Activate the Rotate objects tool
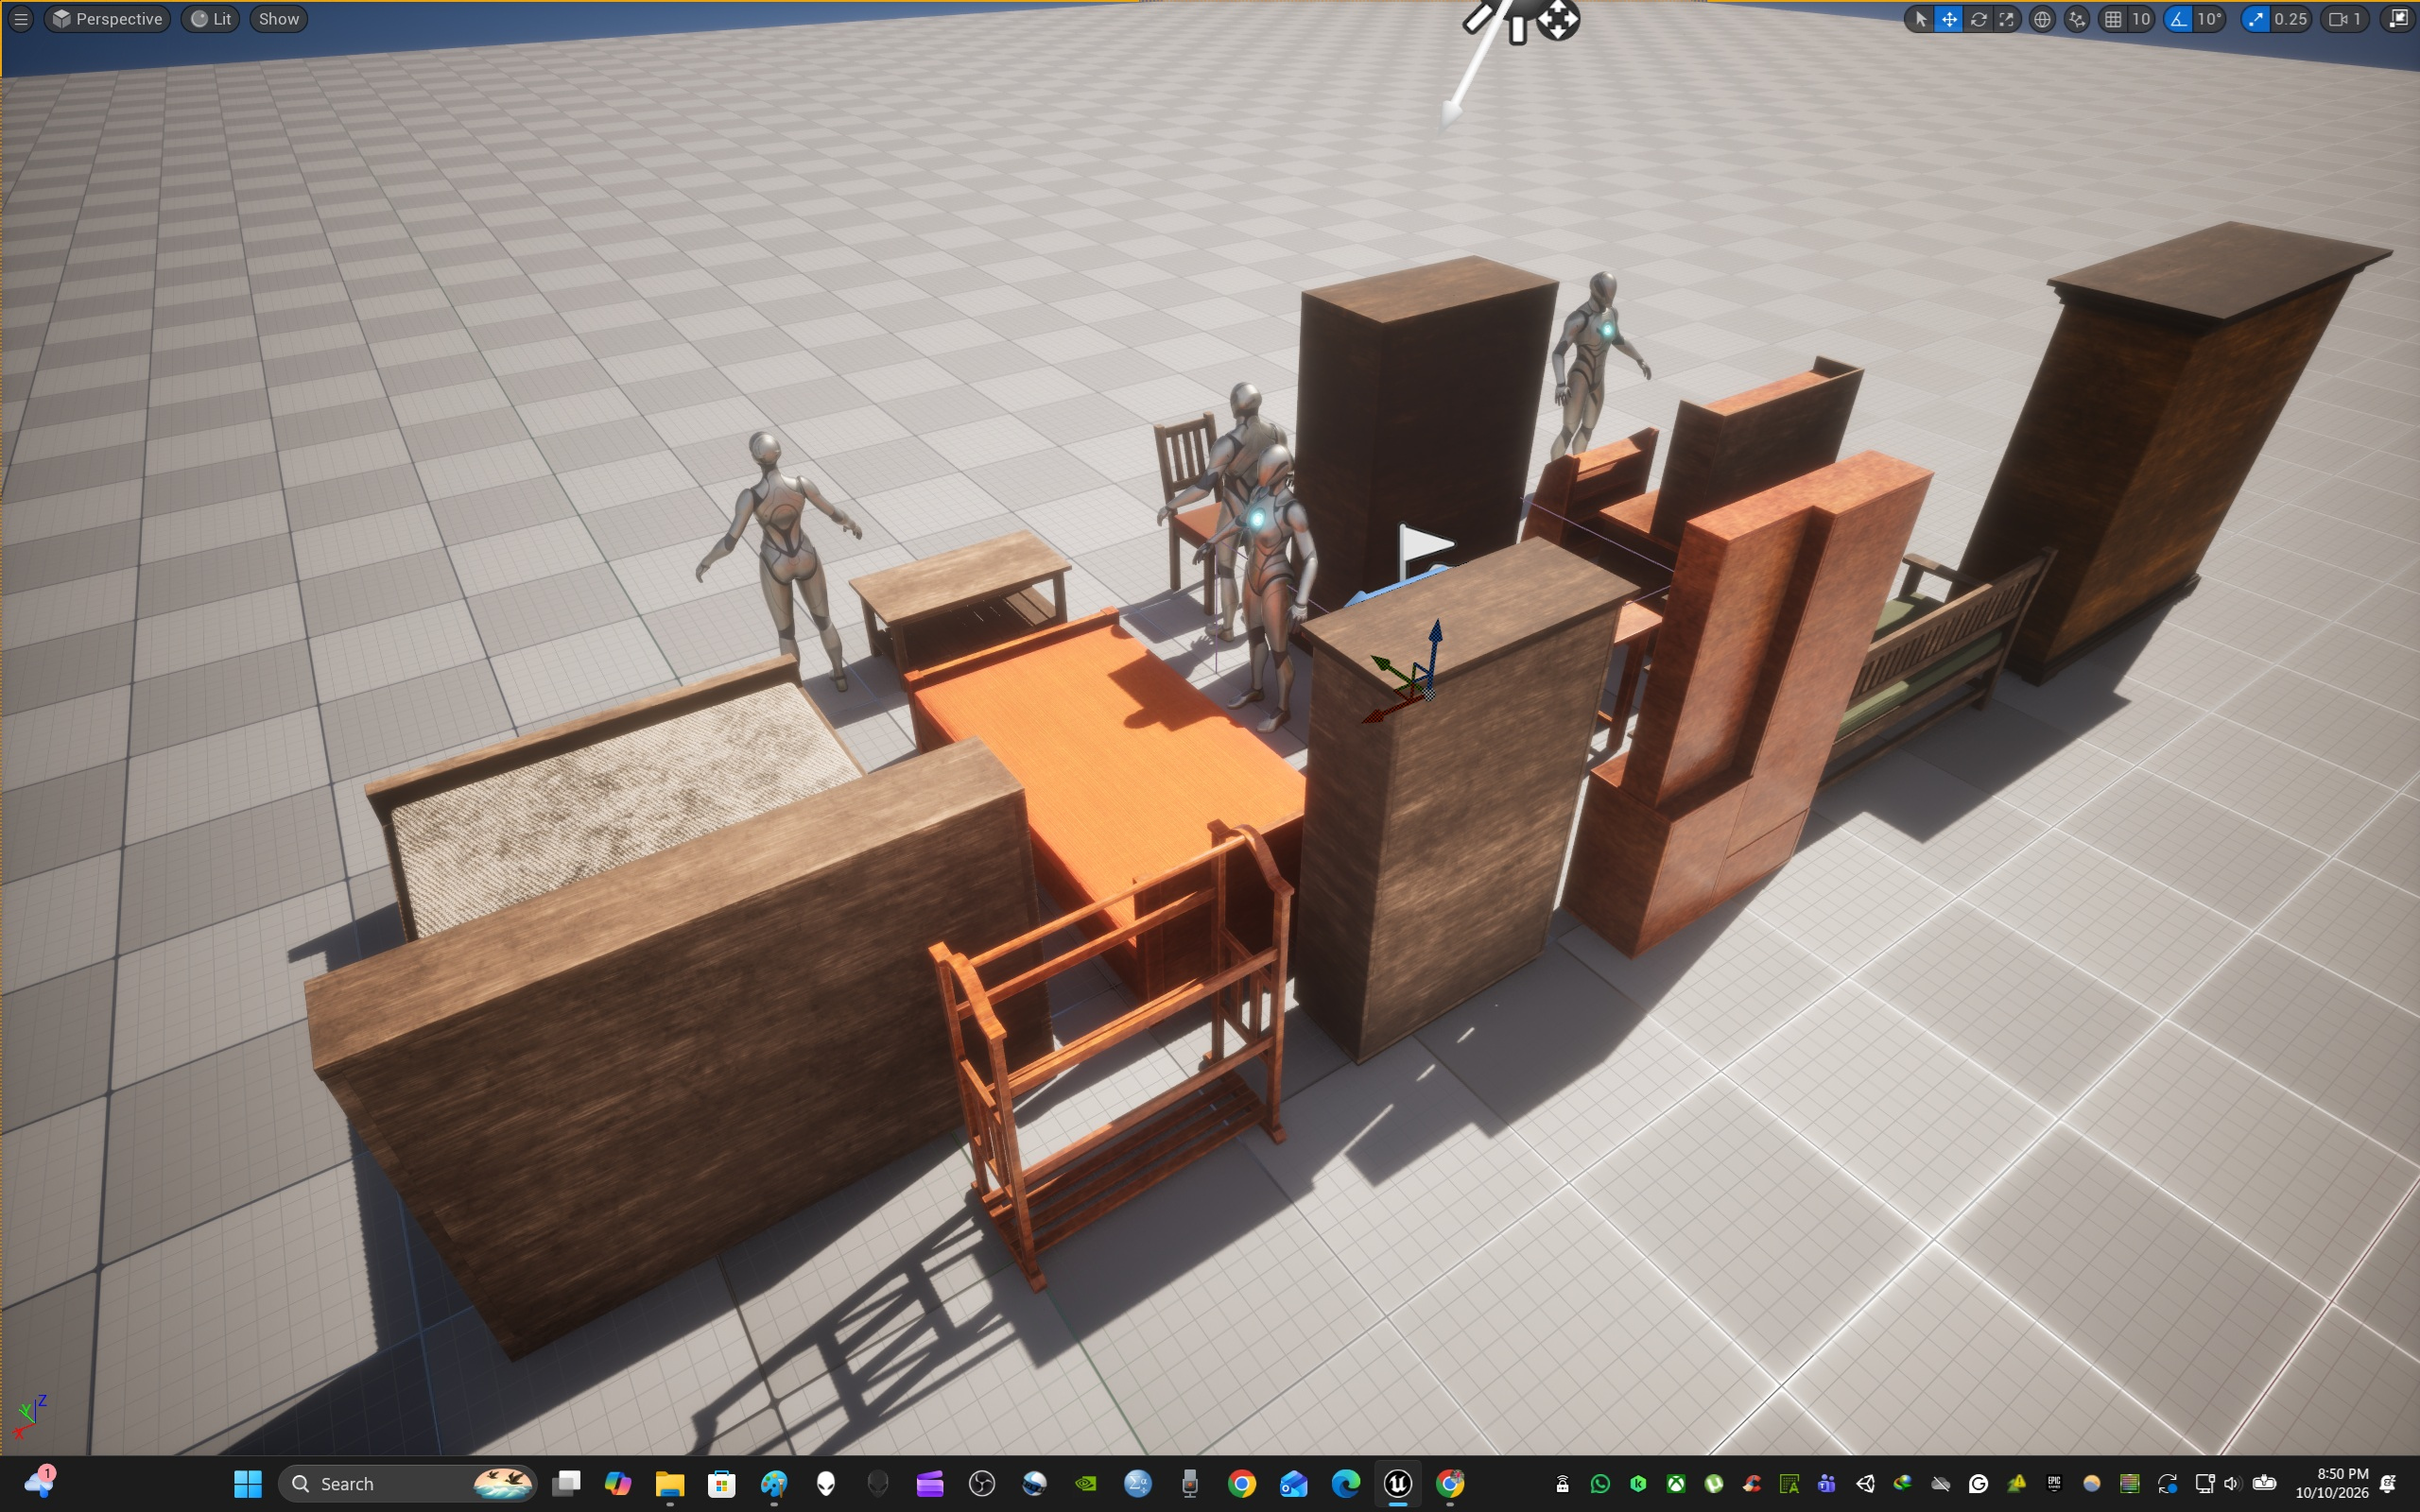2420x1512 pixels. coord(1978,19)
